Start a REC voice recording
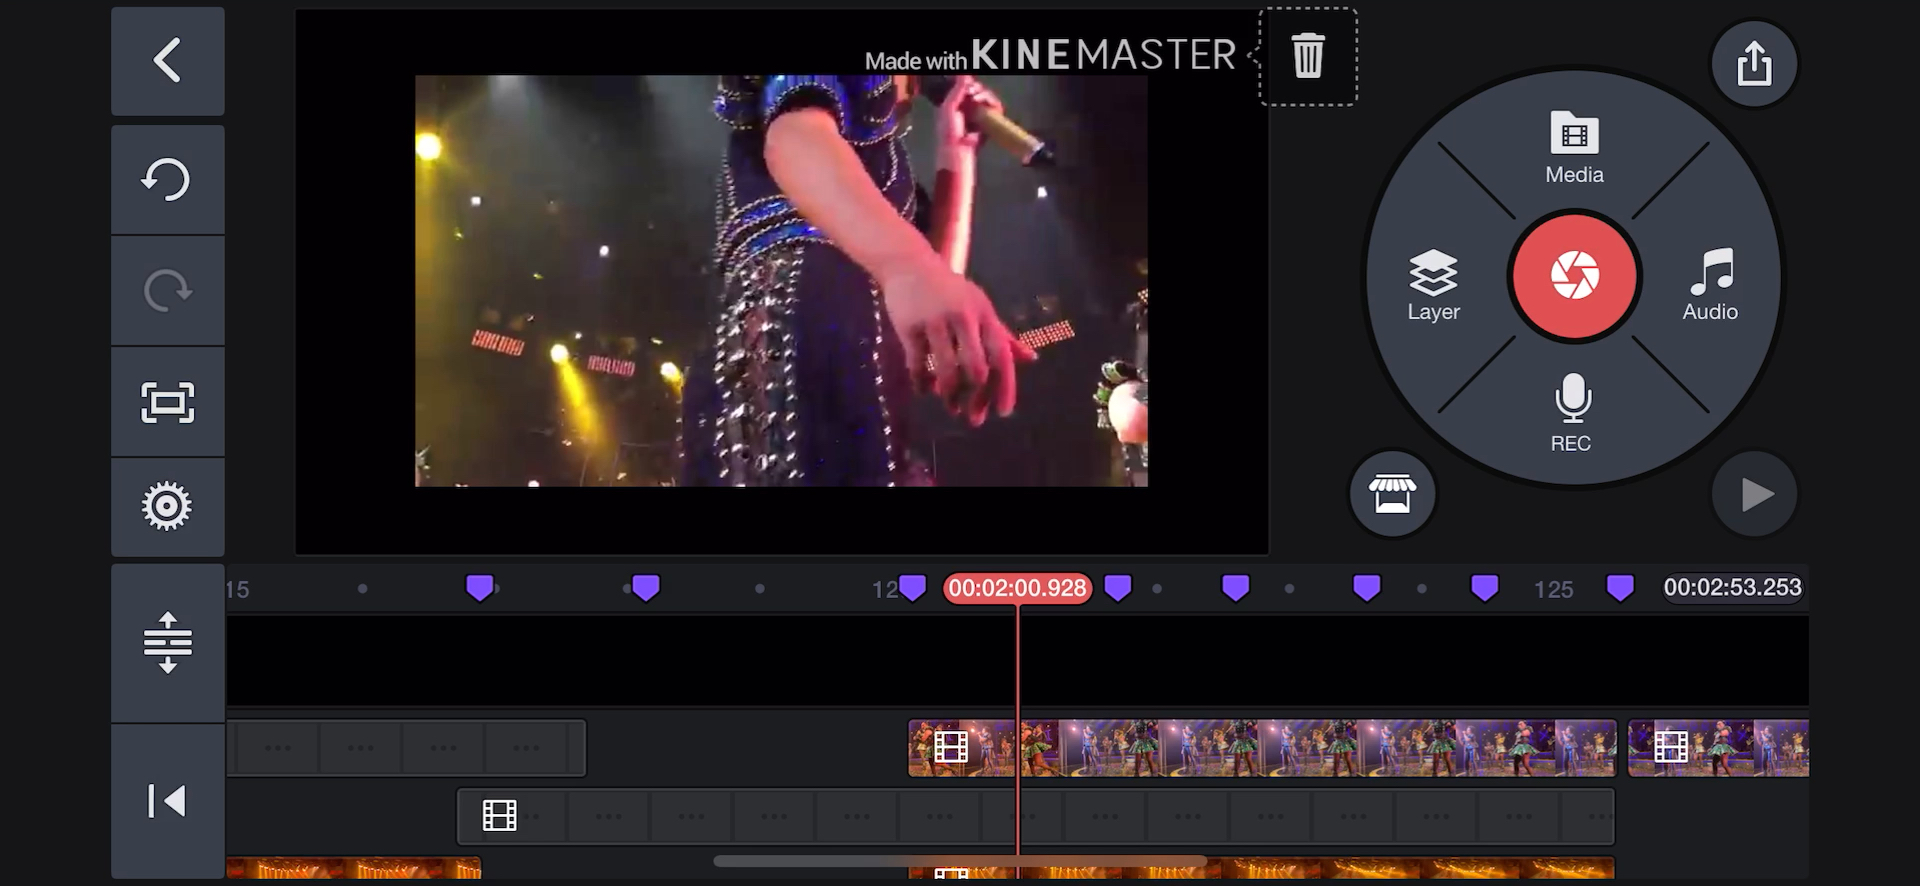This screenshot has height=886, width=1920. pyautogui.click(x=1572, y=413)
